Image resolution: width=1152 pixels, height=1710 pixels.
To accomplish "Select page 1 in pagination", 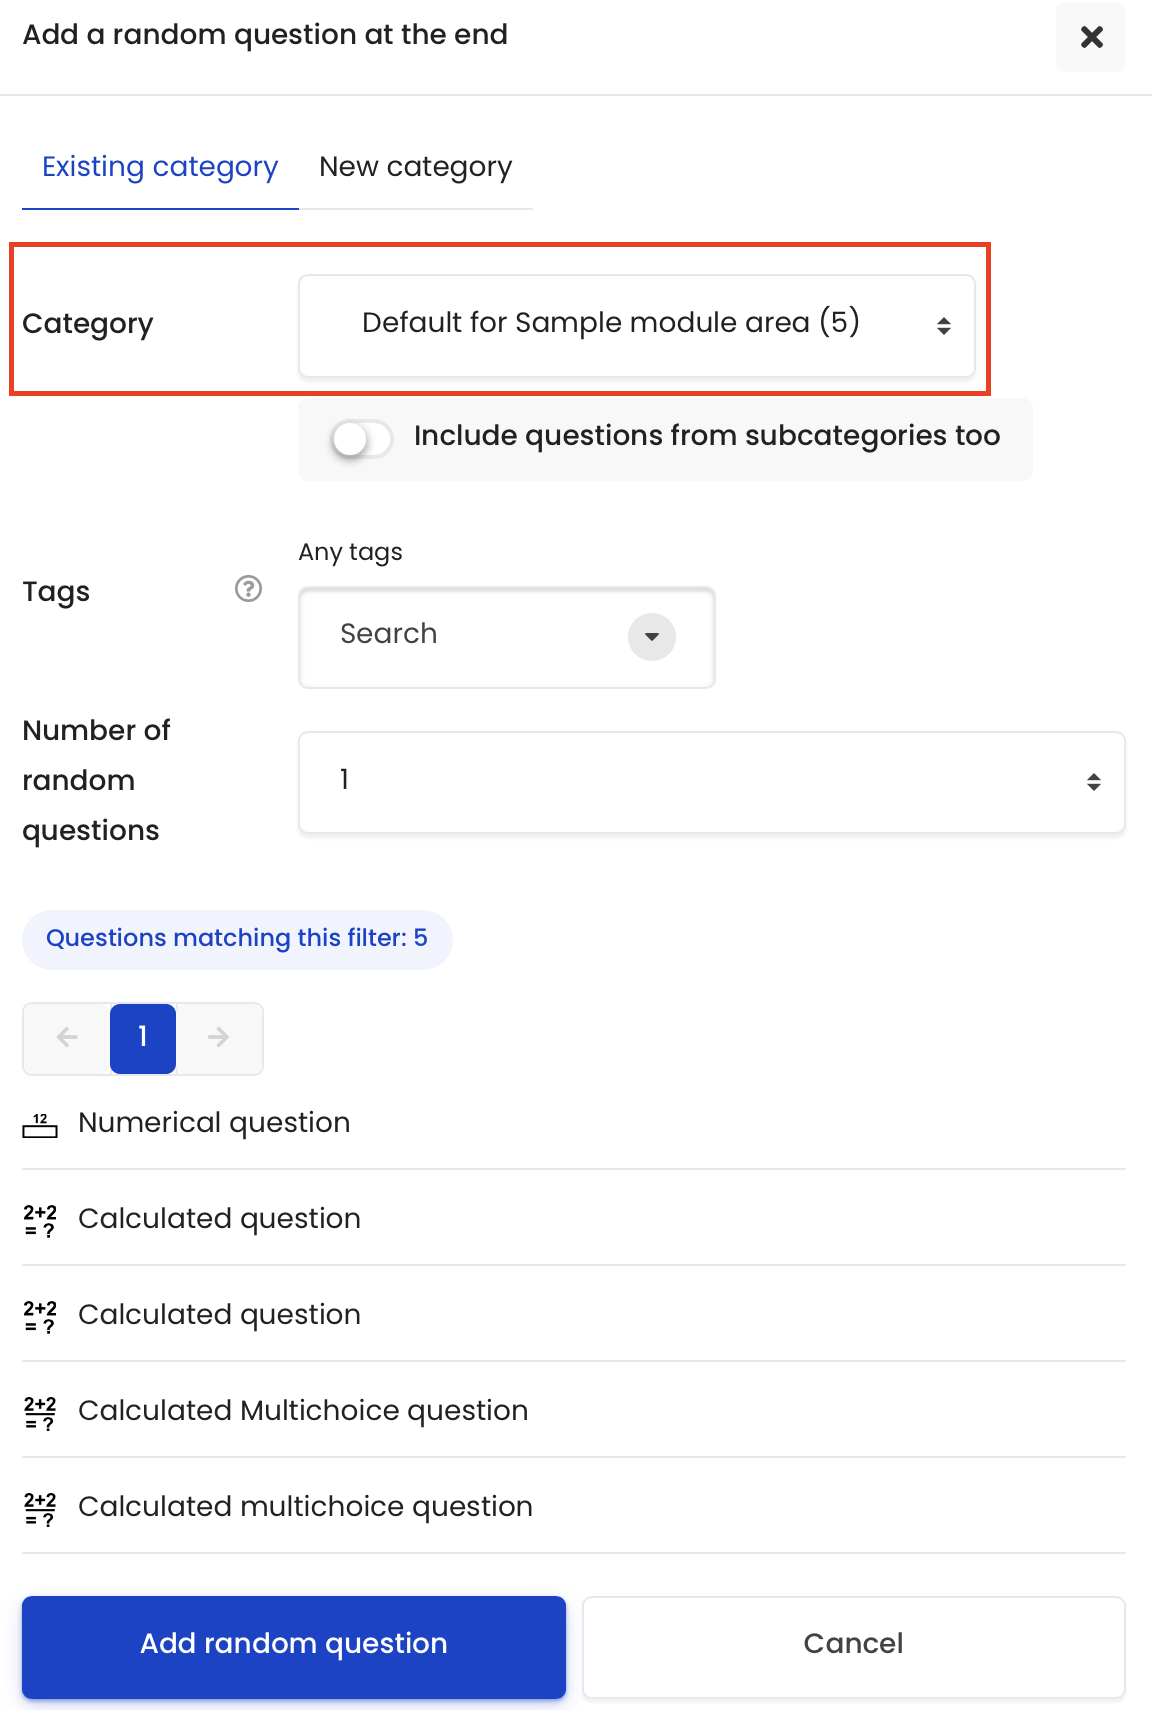I will pos(143,1037).
